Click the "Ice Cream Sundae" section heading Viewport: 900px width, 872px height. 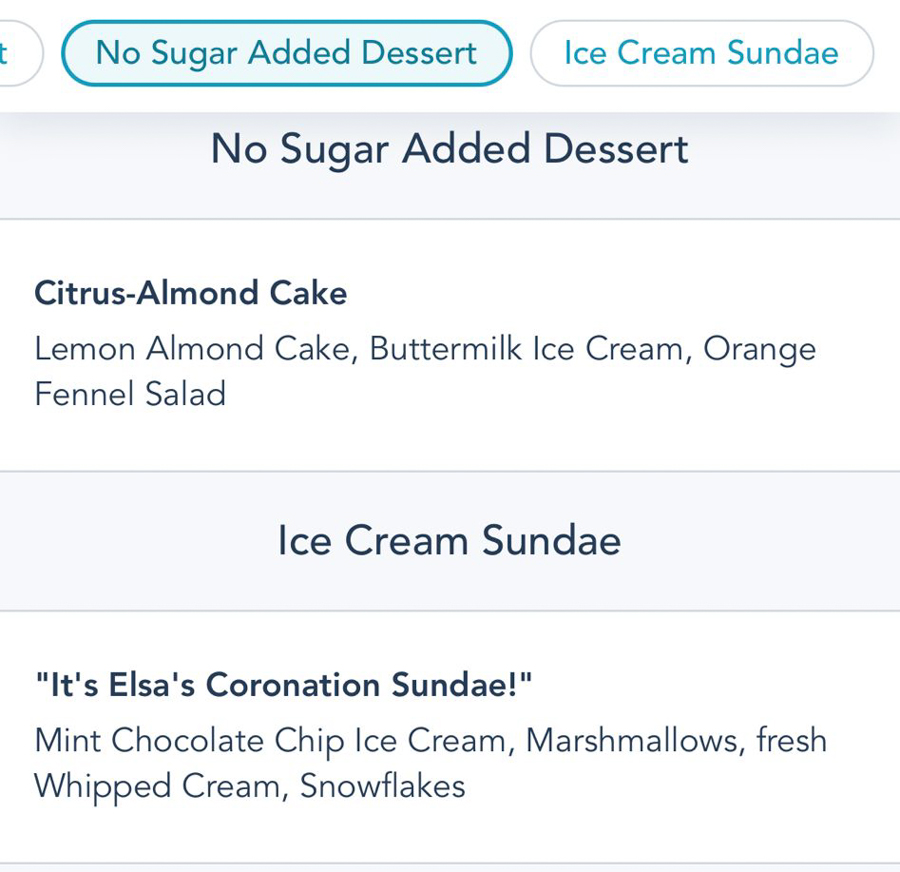[x=449, y=541]
